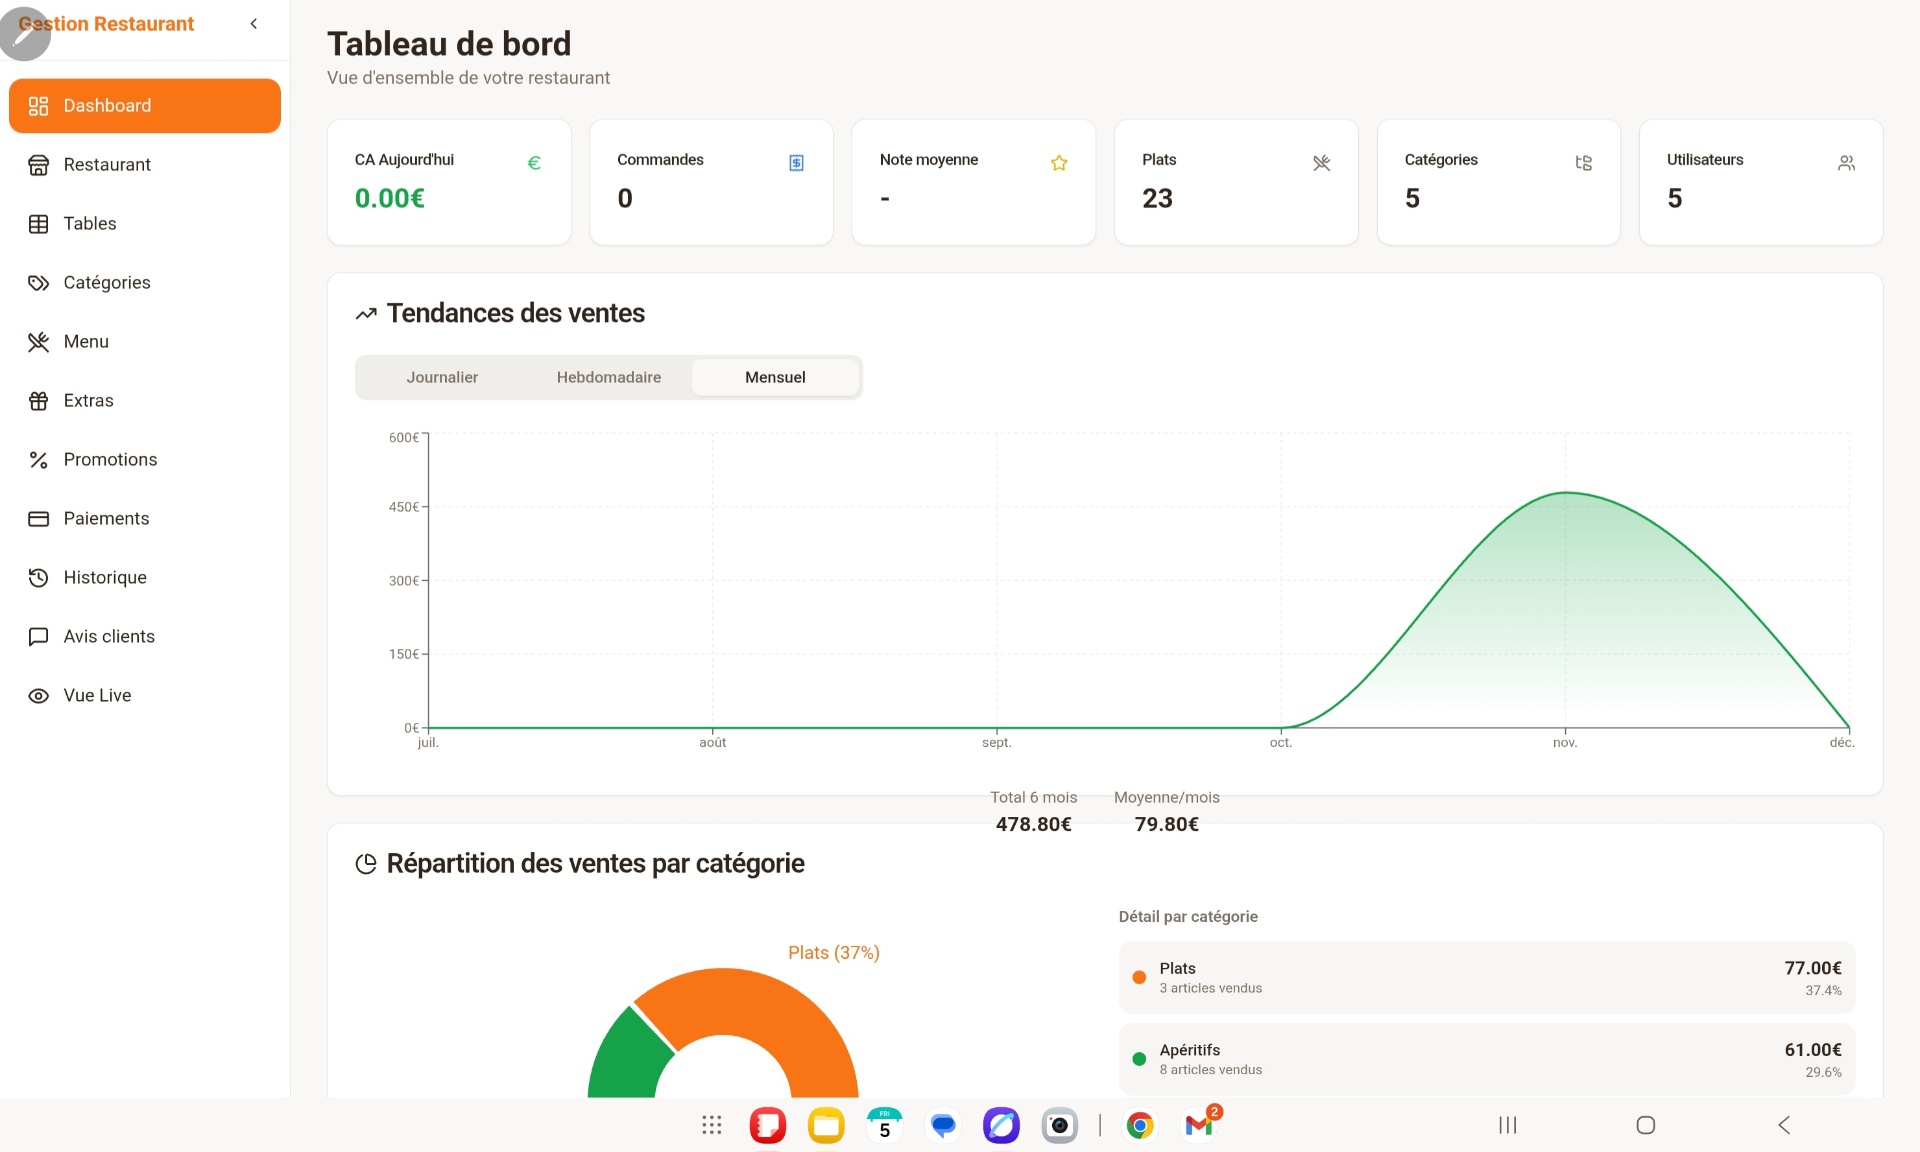Image resolution: width=1920 pixels, height=1152 pixels.
Task: Click the Menu utensils icon in sidebar
Action: point(39,342)
